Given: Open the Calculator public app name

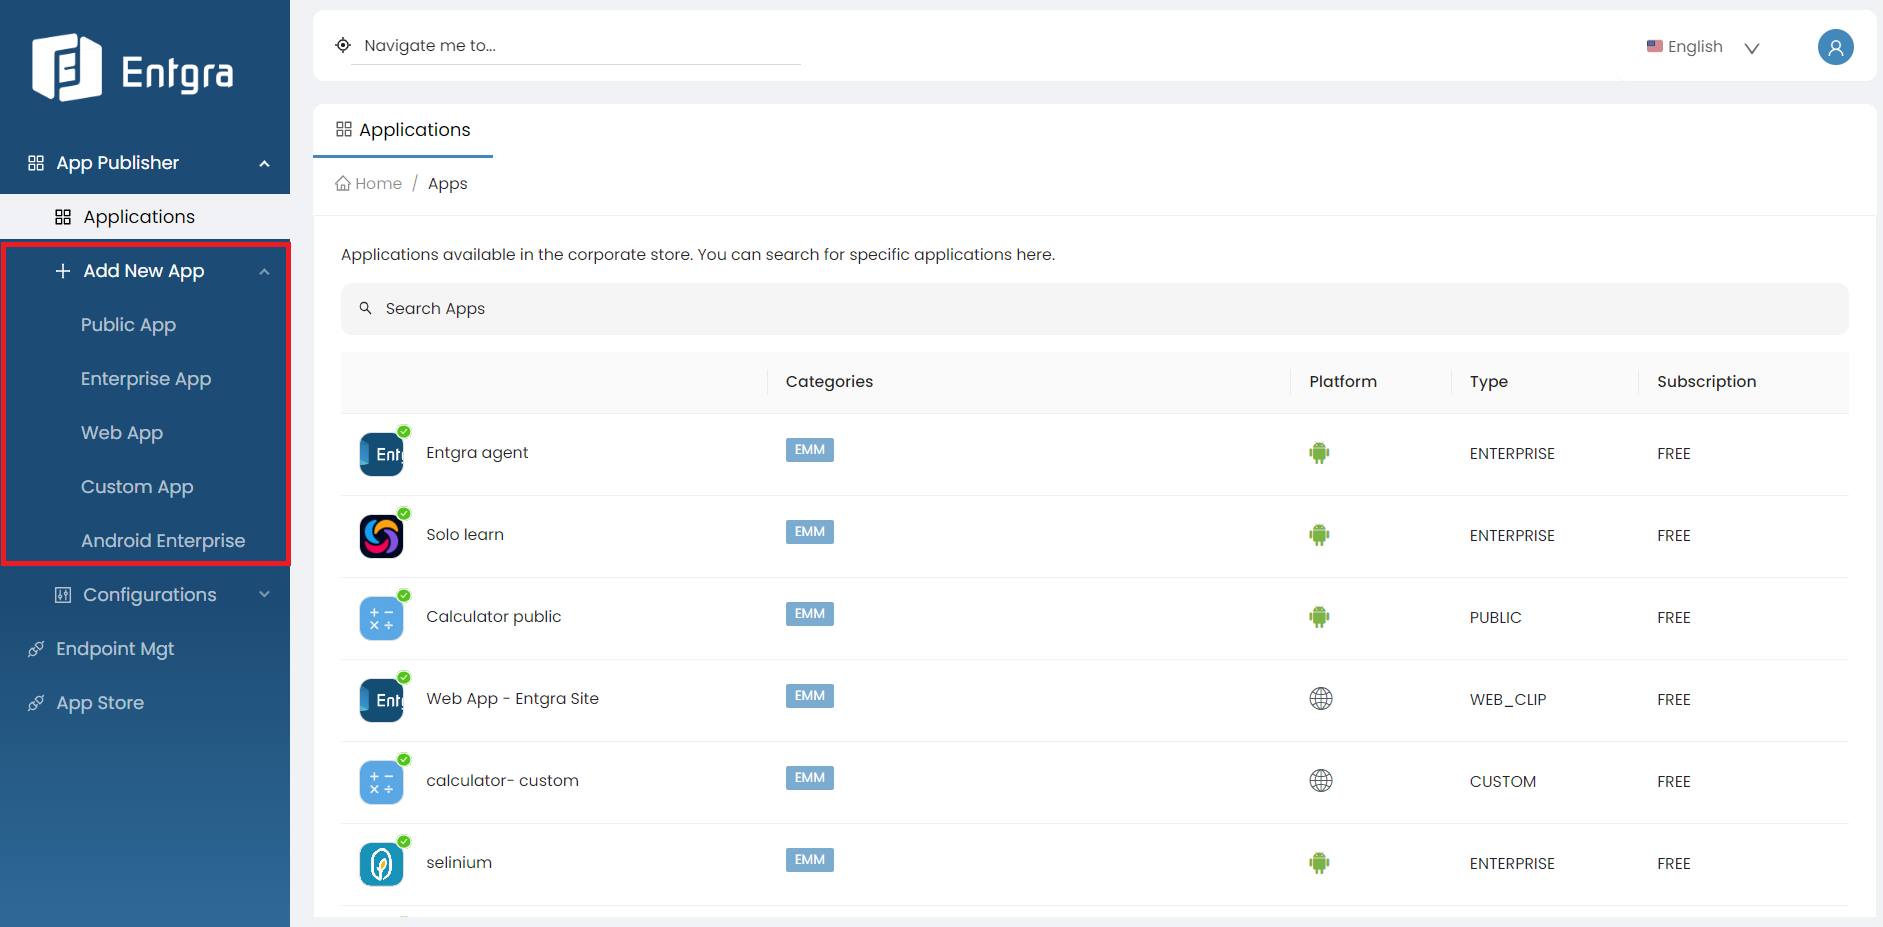Looking at the screenshot, I should pyautogui.click(x=494, y=617).
